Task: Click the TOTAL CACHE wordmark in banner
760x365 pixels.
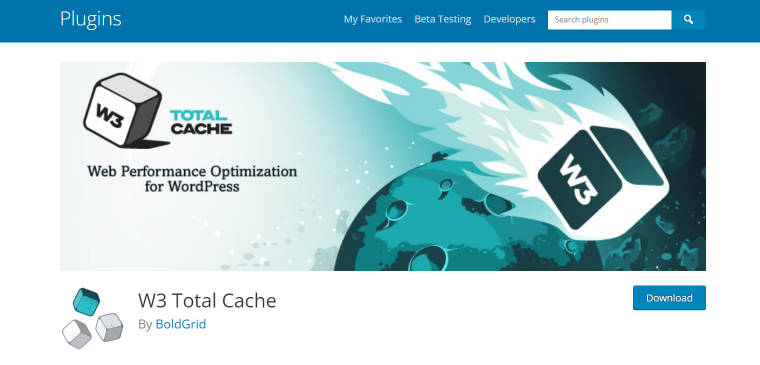Action: pos(201,122)
